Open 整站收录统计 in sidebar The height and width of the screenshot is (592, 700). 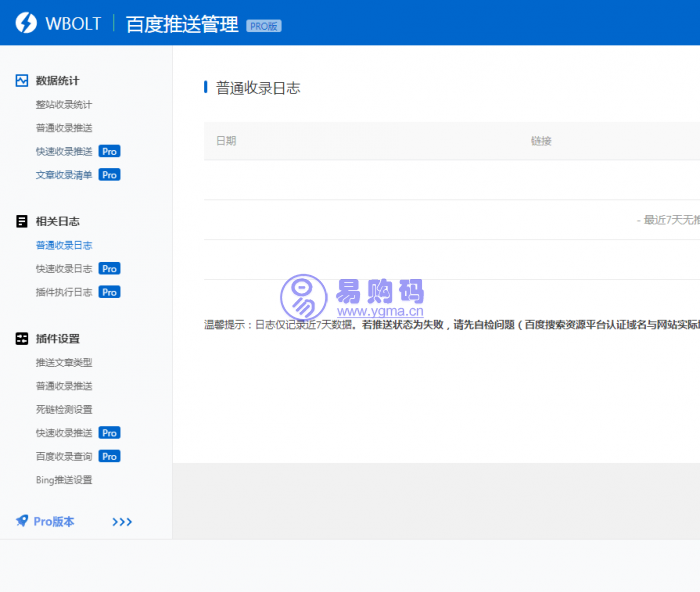coord(64,105)
